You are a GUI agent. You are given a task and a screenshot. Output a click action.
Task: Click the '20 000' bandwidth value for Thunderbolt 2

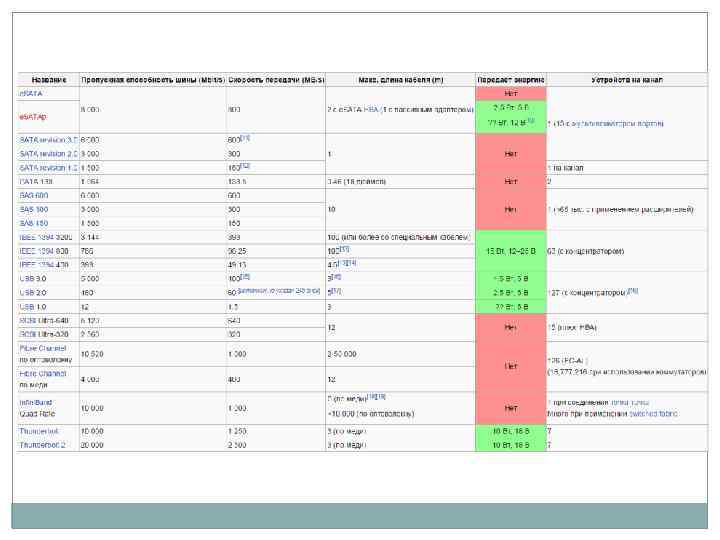coord(92,445)
